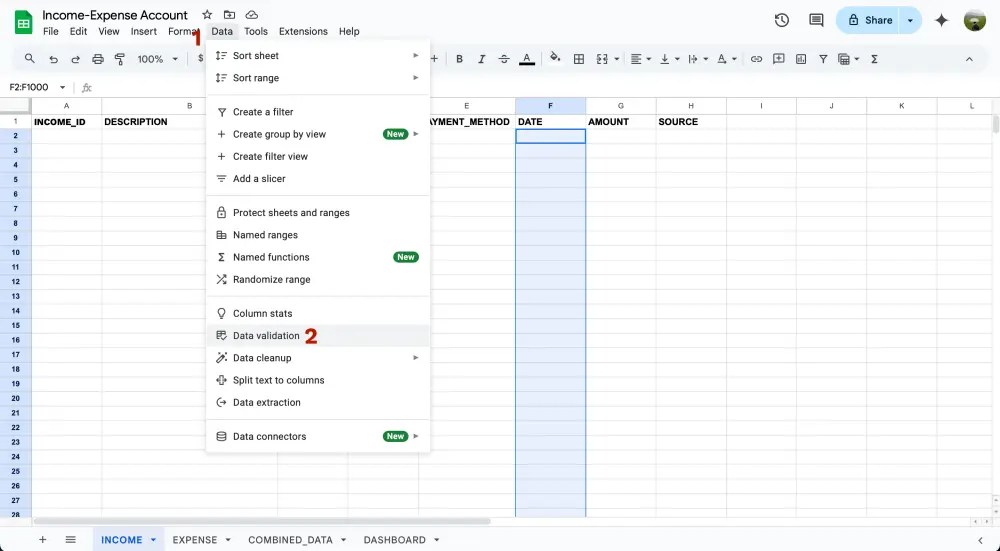Toggle strikethrough formatting
This screenshot has width=1000, height=551.
[504, 59]
